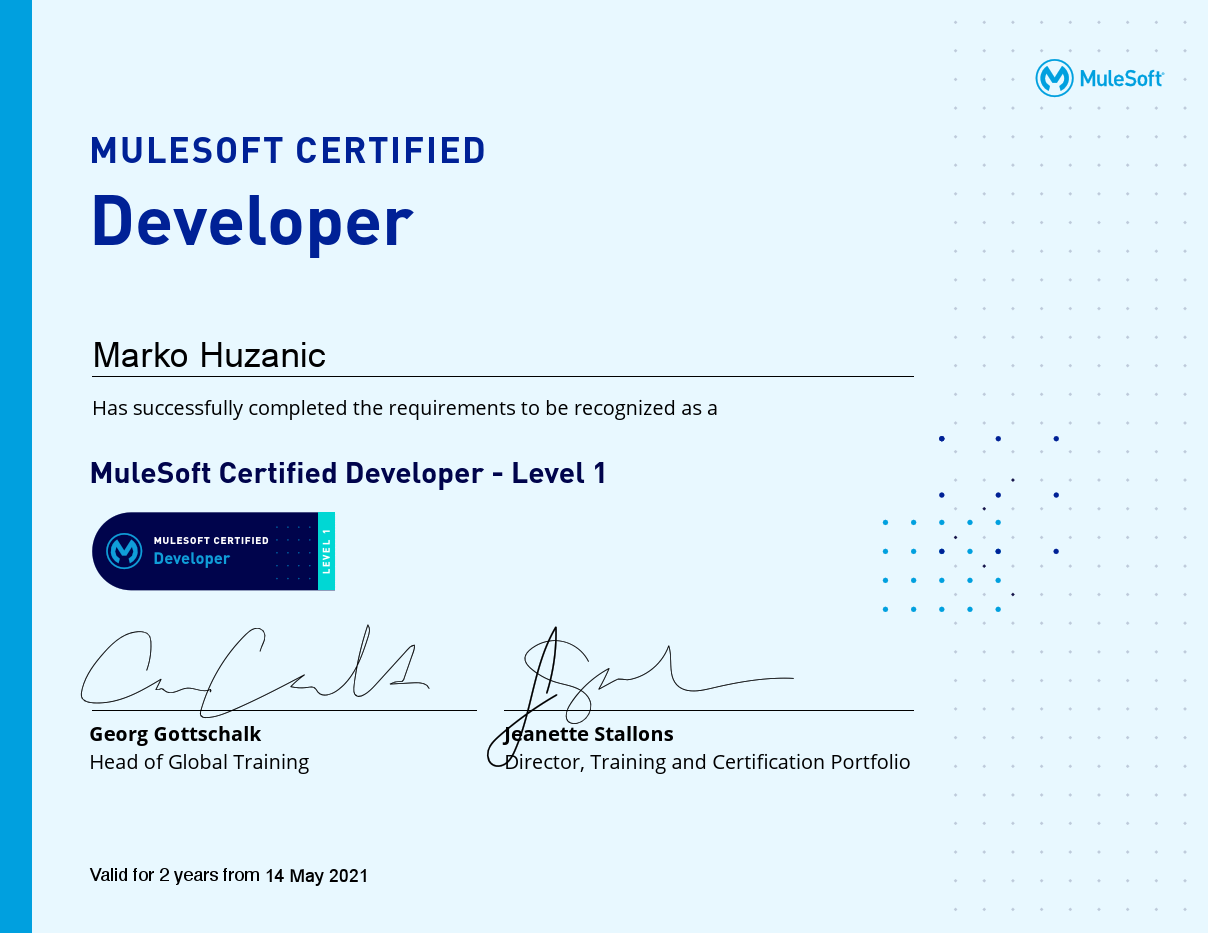Select the MULESOFT CERTIFIED heading
Screen dimensions: 1208x933
287,150
